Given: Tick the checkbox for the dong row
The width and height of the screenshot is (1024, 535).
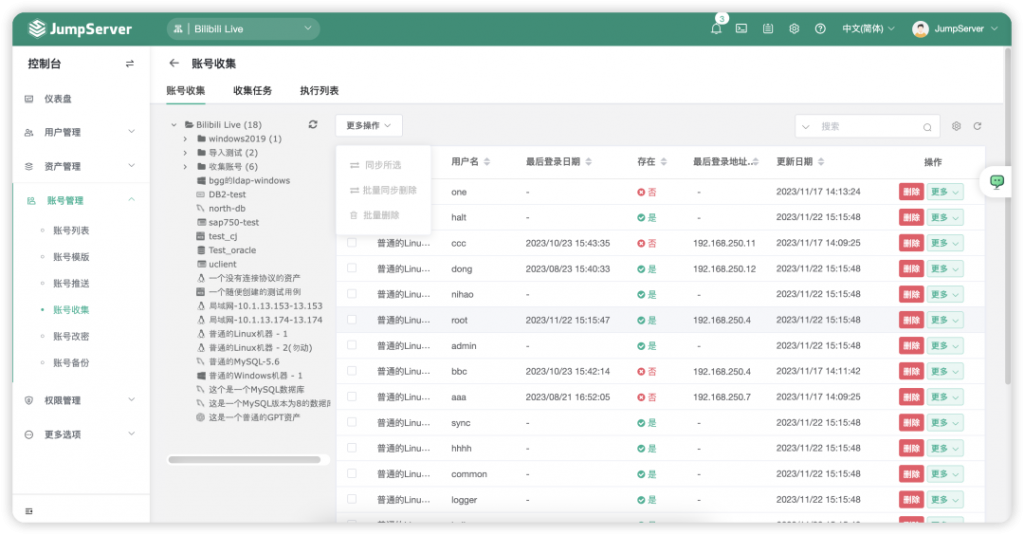Looking at the screenshot, I should [351, 268].
